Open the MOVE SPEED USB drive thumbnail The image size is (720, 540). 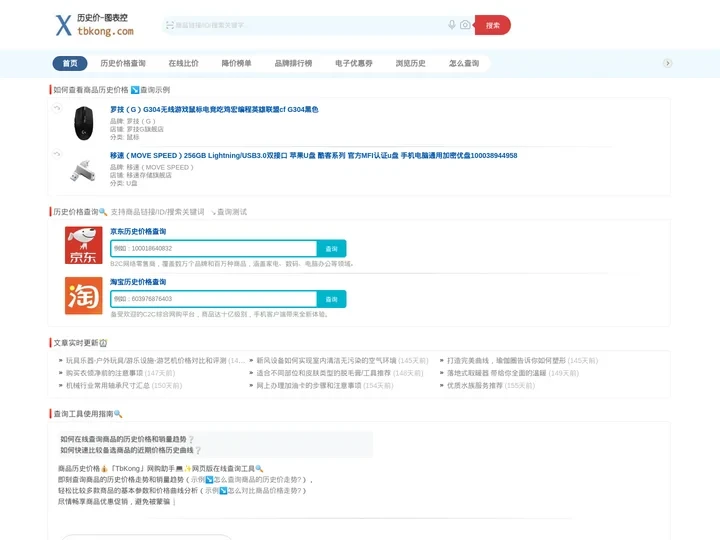tap(83, 170)
